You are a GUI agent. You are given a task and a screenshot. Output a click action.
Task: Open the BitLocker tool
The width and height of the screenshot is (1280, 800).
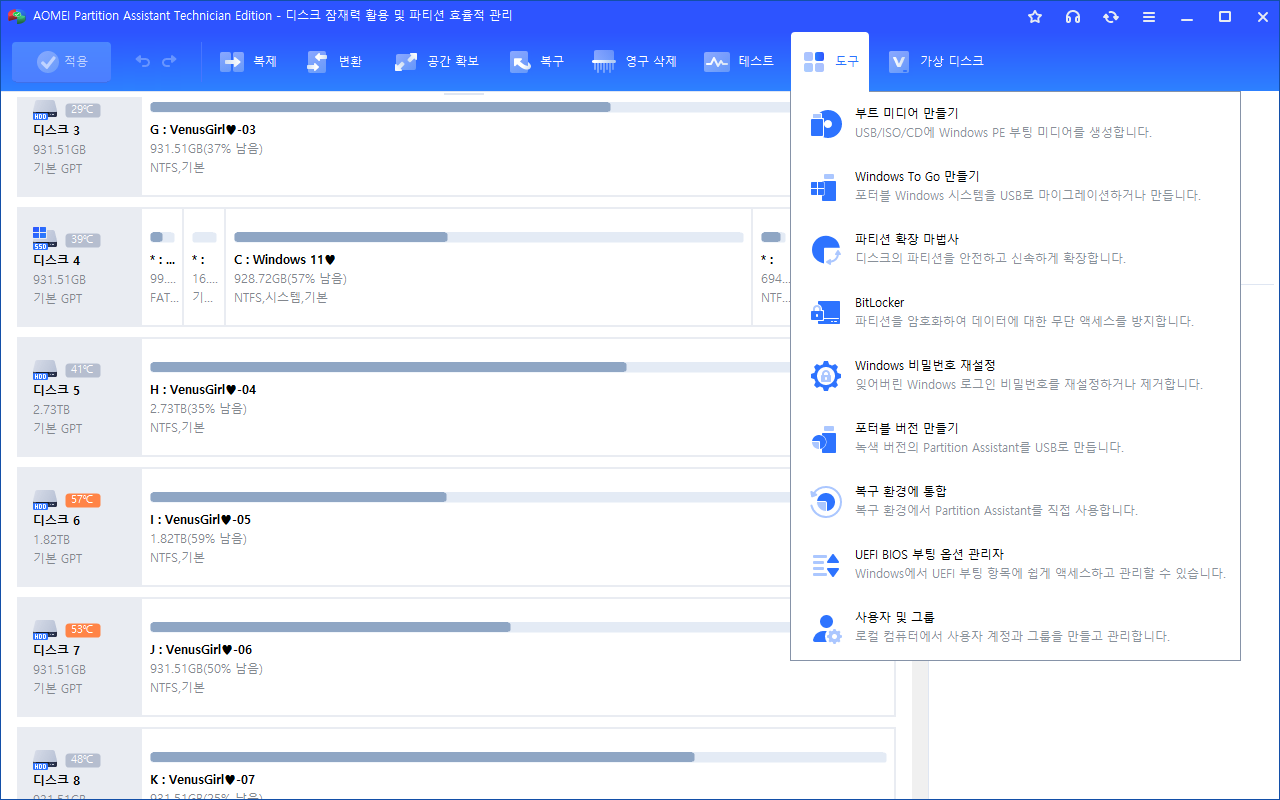(1015, 312)
